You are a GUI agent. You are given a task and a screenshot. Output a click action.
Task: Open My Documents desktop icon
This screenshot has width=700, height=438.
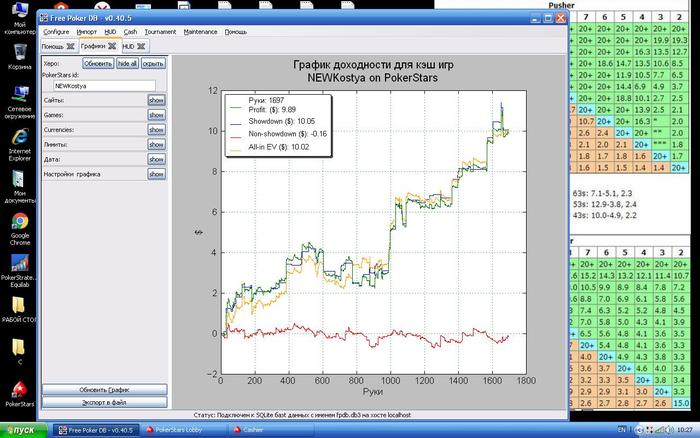19,187
